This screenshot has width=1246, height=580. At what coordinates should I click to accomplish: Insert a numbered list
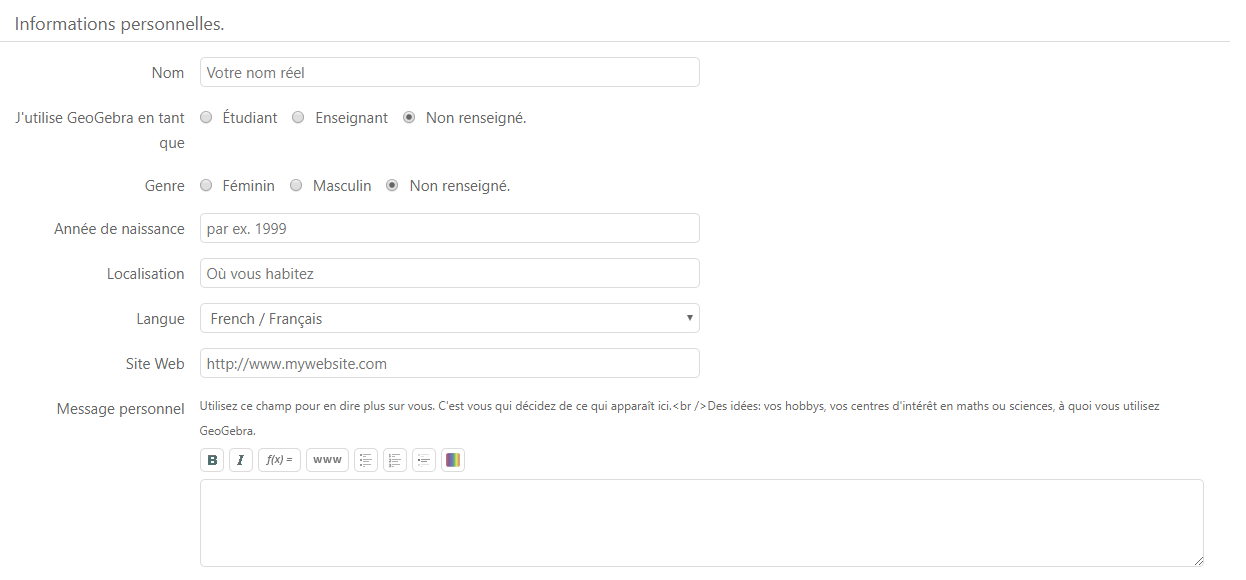point(395,460)
